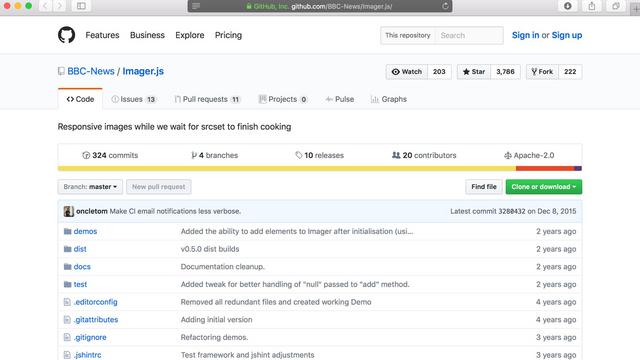The image size is (640, 360).
Task: Open the .jshintrc file
Action: point(88,355)
